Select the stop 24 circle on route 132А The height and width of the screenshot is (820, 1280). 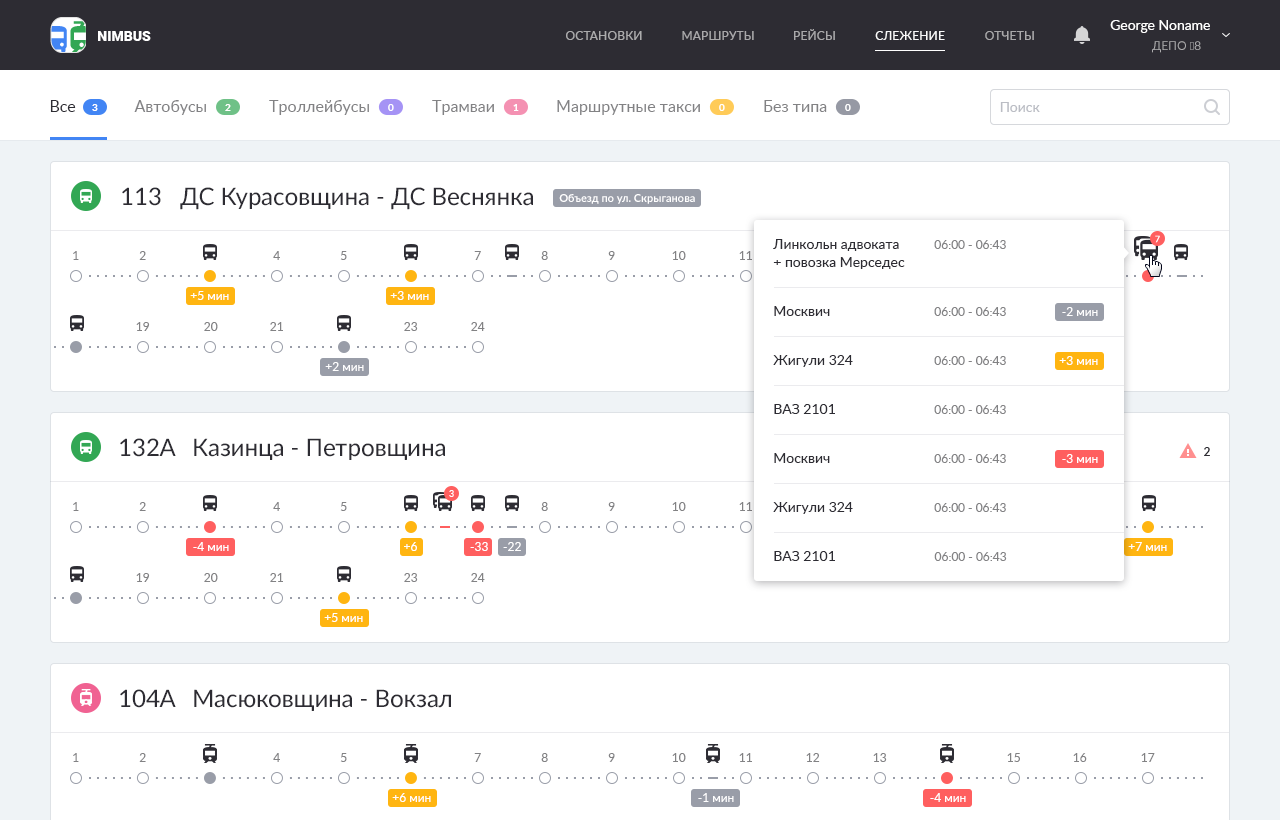pyautogui.click(x=477, y=597)
